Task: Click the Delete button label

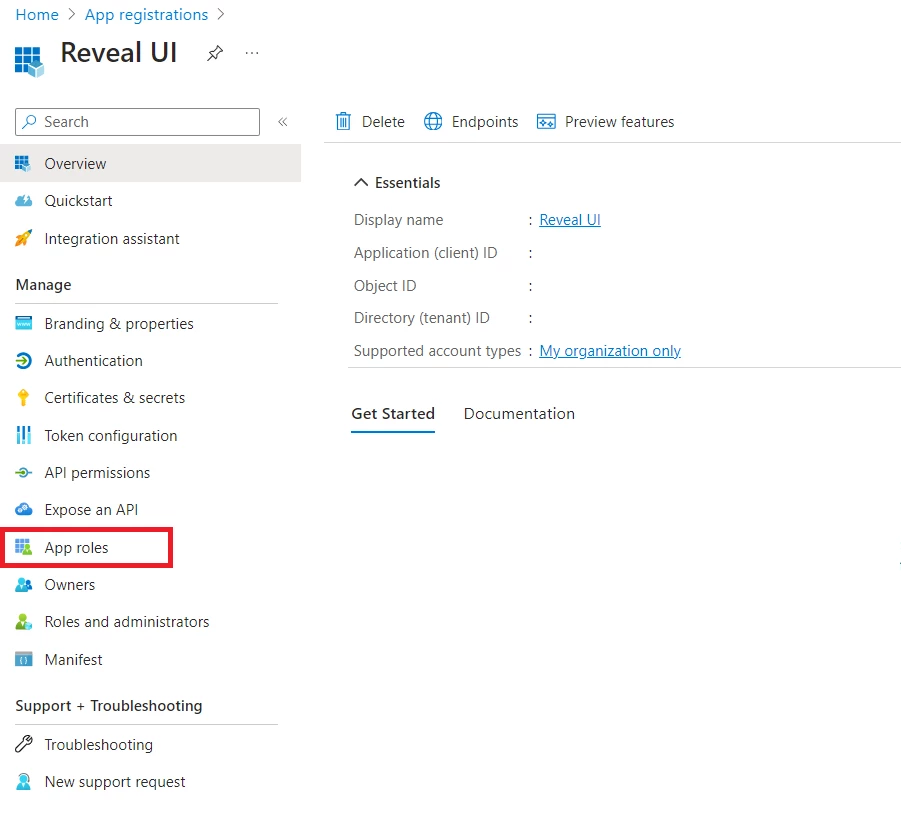Action: tap(383, 122)
